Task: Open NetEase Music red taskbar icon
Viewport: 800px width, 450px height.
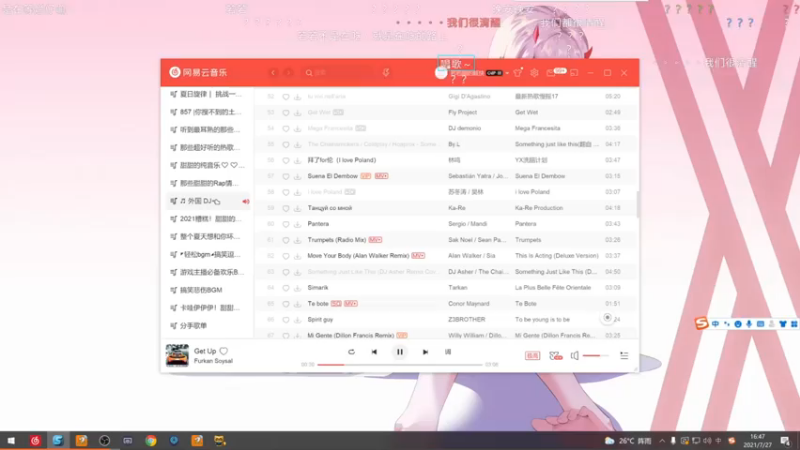Action: point(35,440)
